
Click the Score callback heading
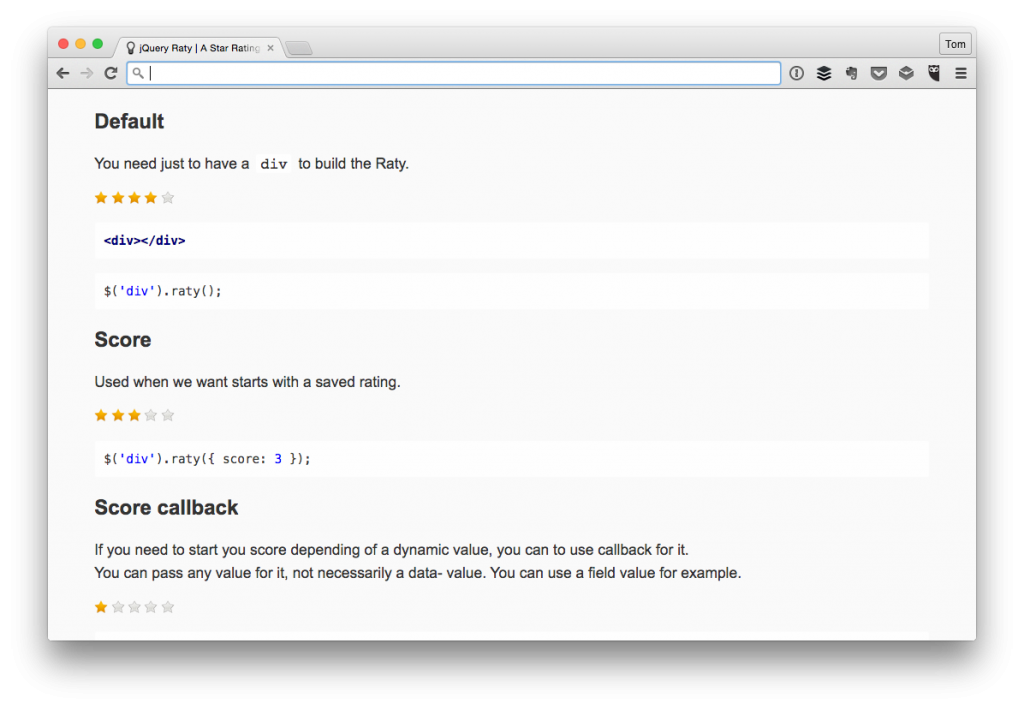coord(167,507)
